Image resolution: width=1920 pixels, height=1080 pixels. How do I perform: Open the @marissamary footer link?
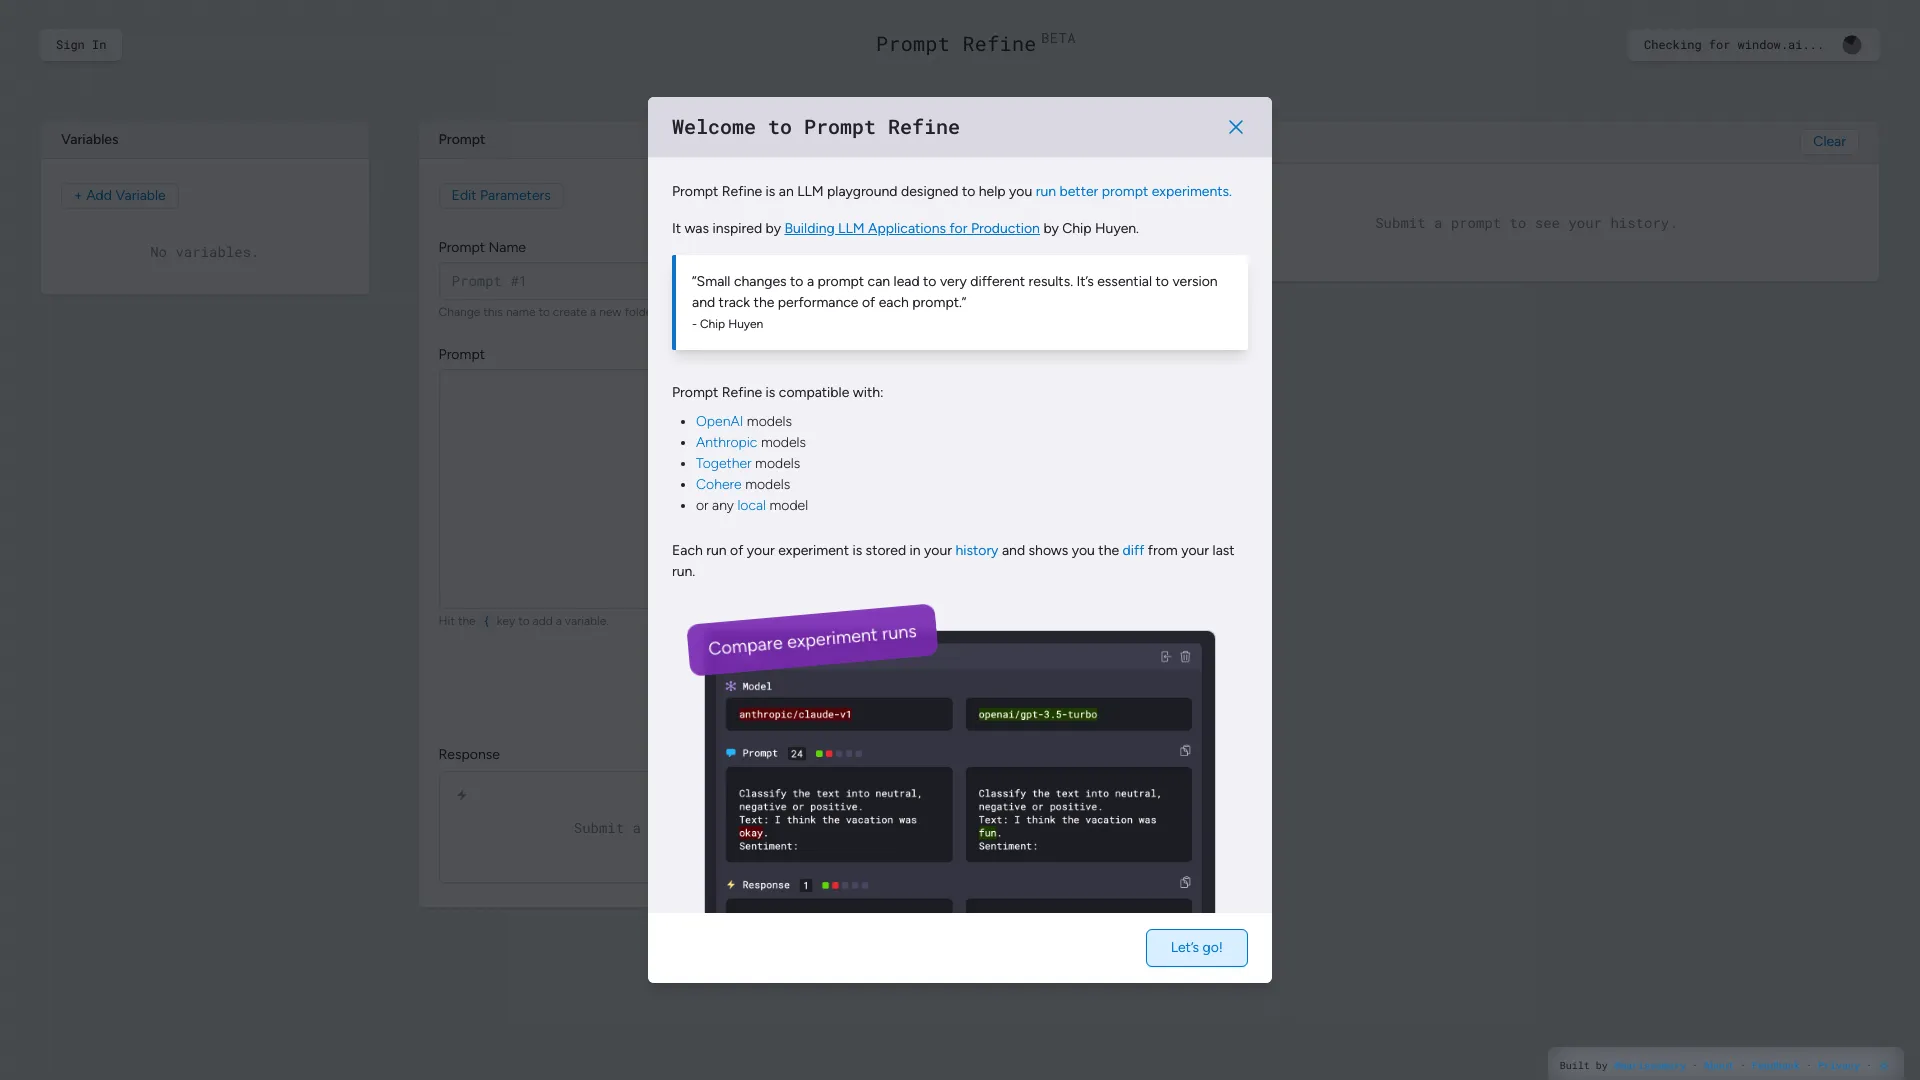point(1650,1066)
